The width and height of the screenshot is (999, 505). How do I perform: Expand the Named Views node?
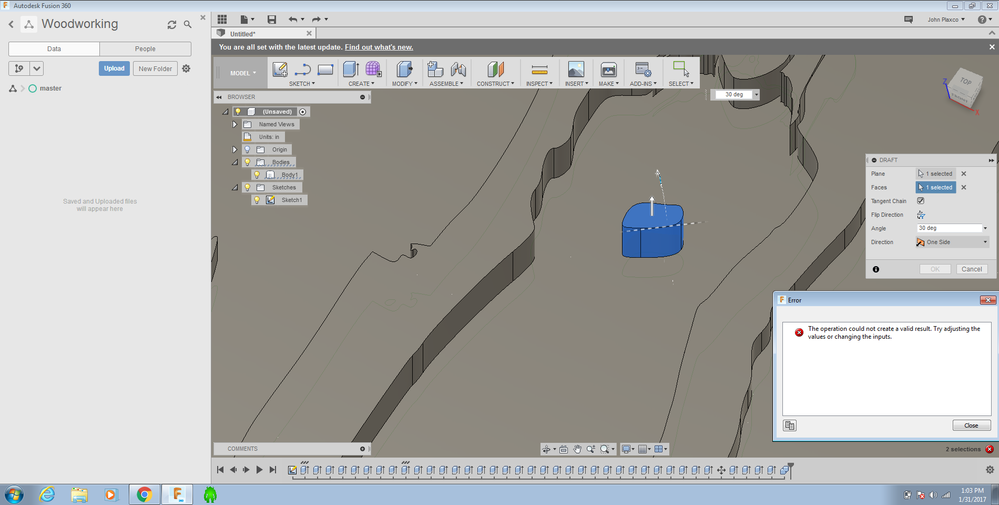pos(234,124)
